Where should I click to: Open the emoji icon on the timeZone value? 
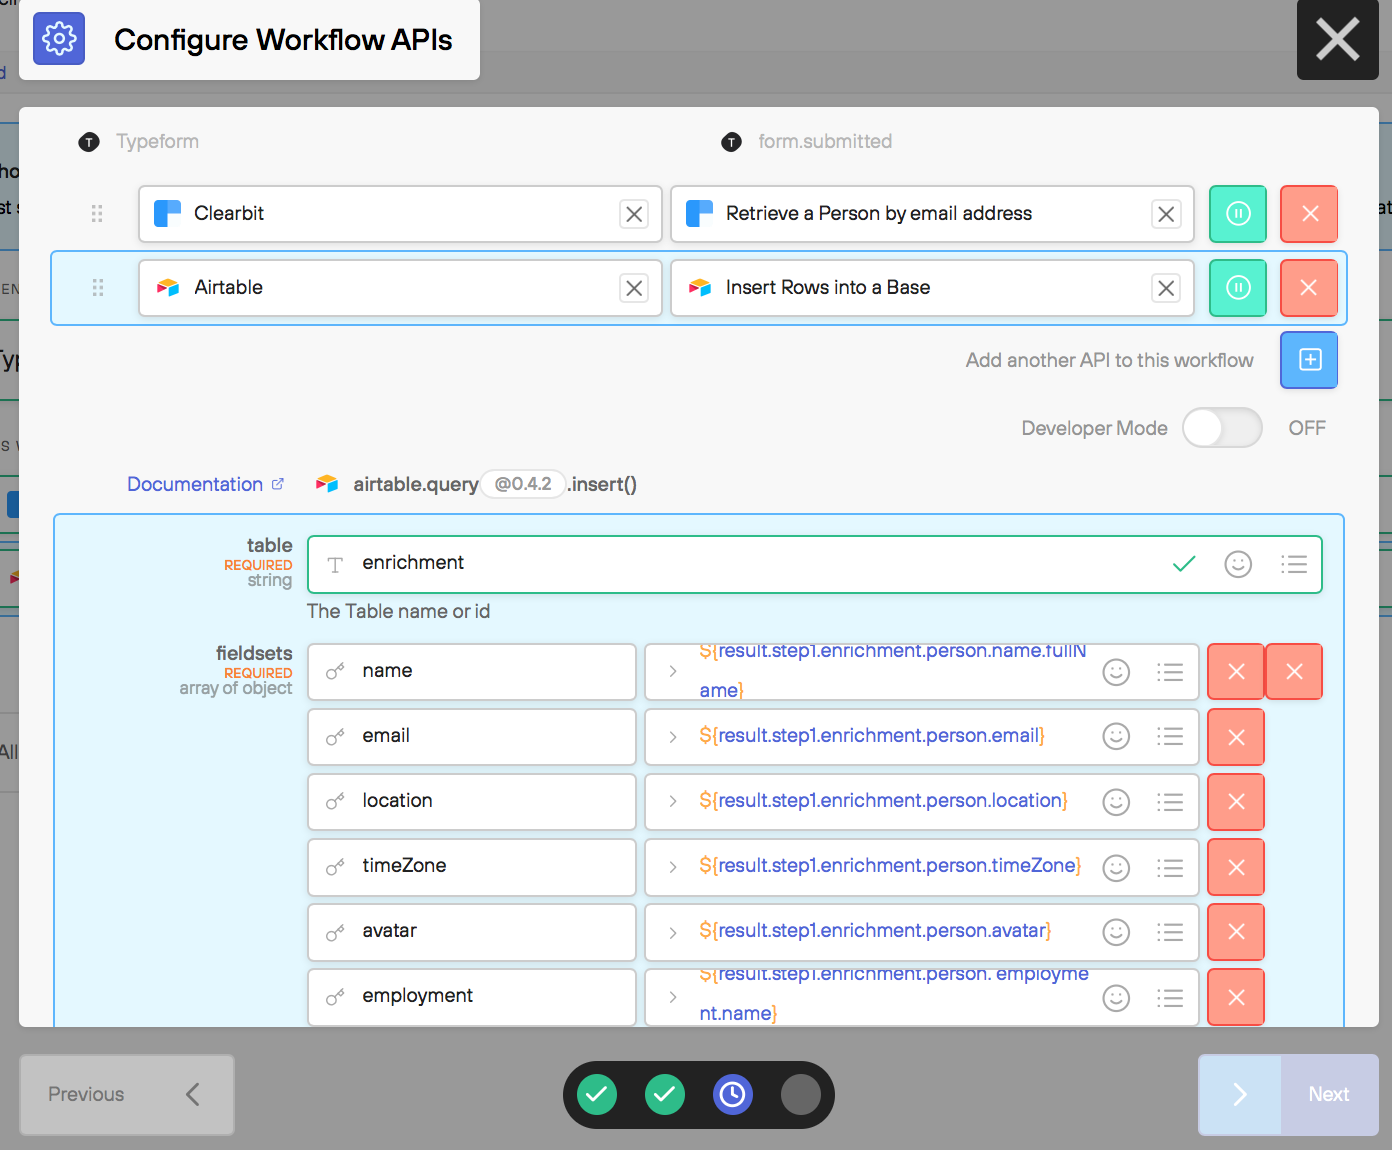coord(1116,867)
